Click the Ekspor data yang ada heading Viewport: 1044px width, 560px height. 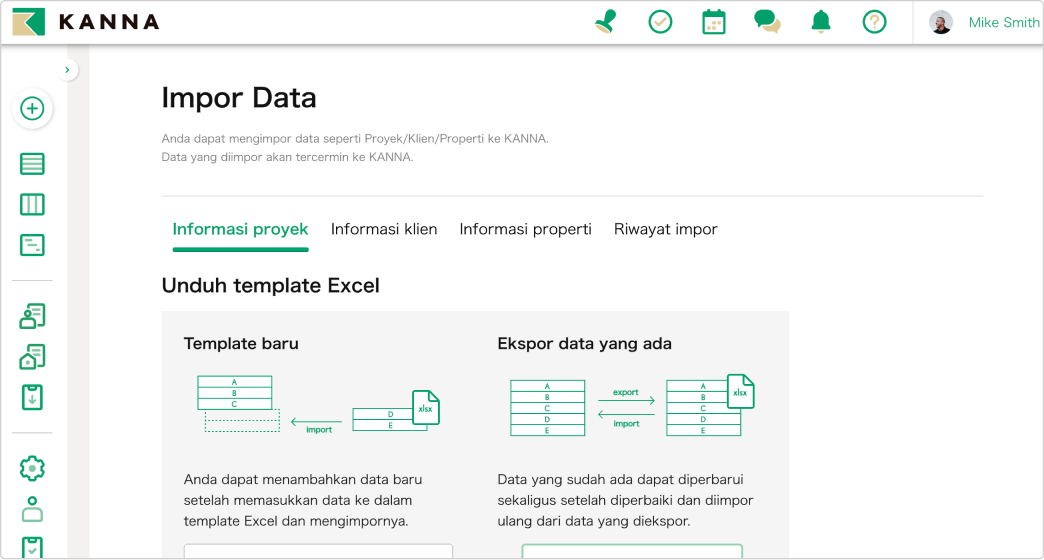click(x=585, y=344)
